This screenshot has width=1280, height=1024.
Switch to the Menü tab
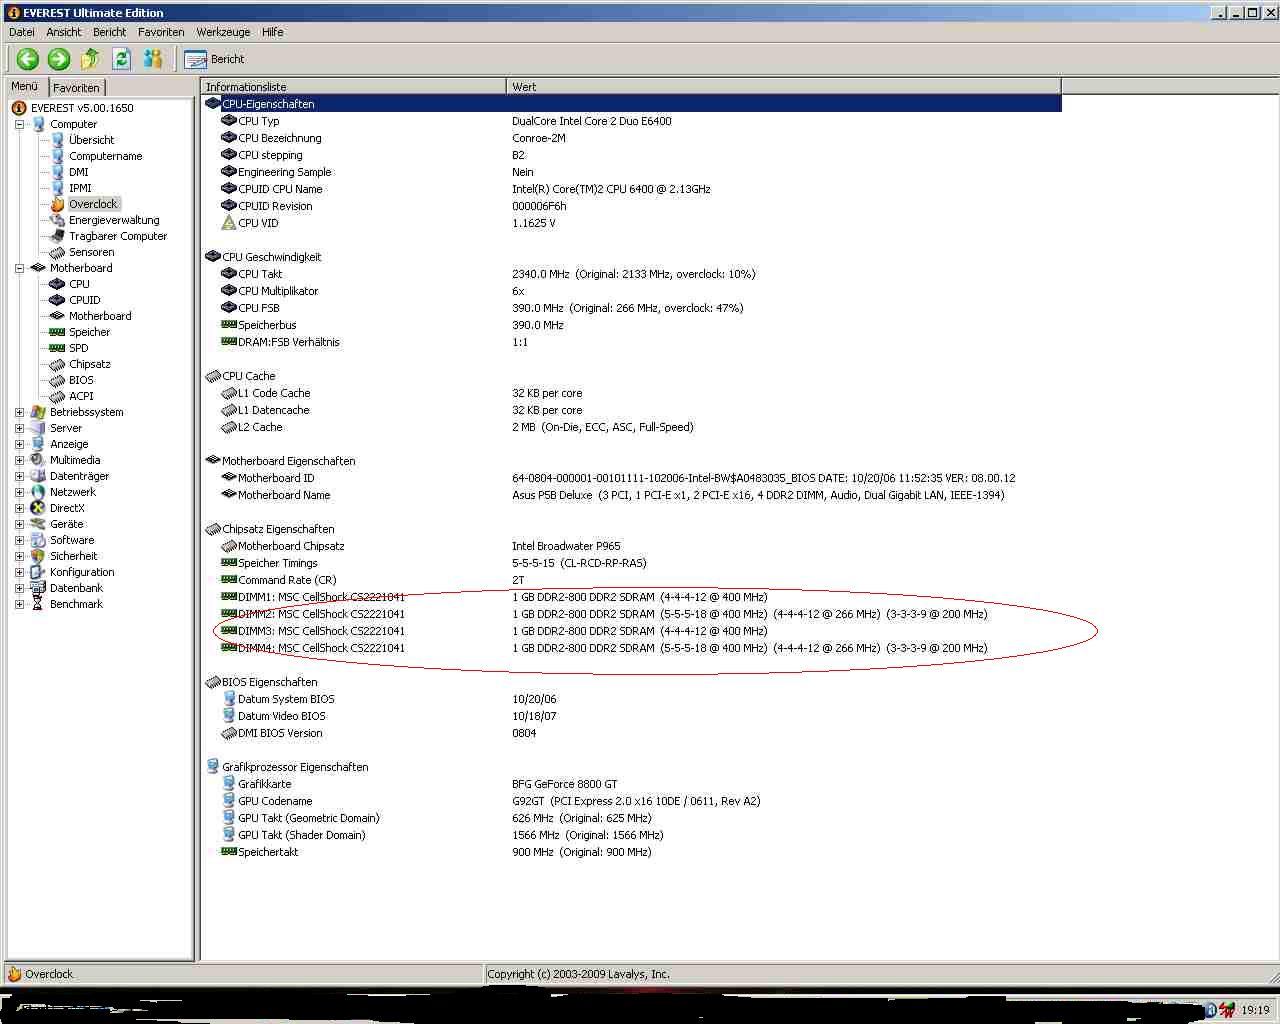[x=25, y=87]
